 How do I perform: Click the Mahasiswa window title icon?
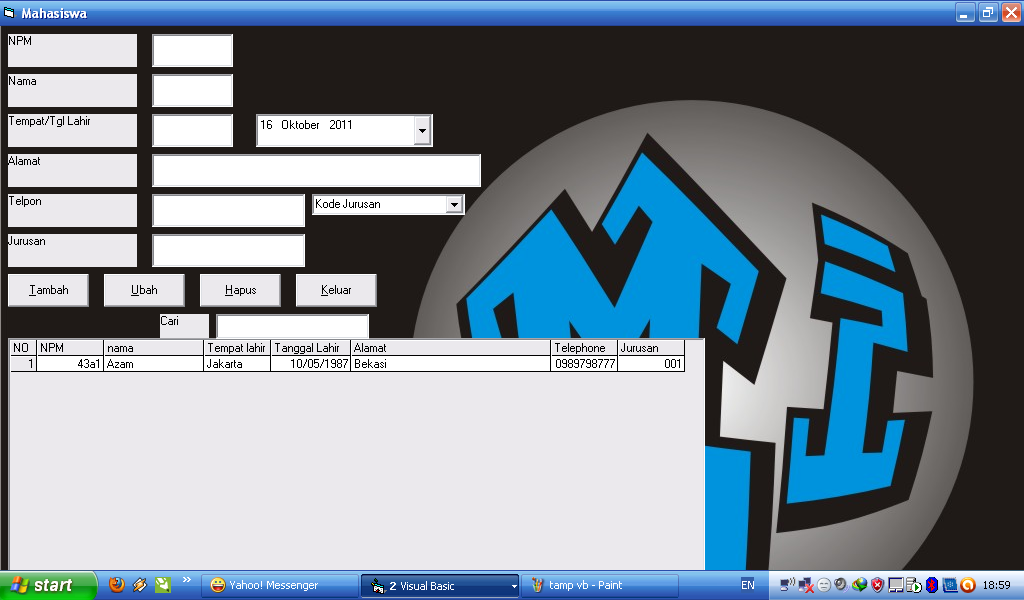click(9, 12)
